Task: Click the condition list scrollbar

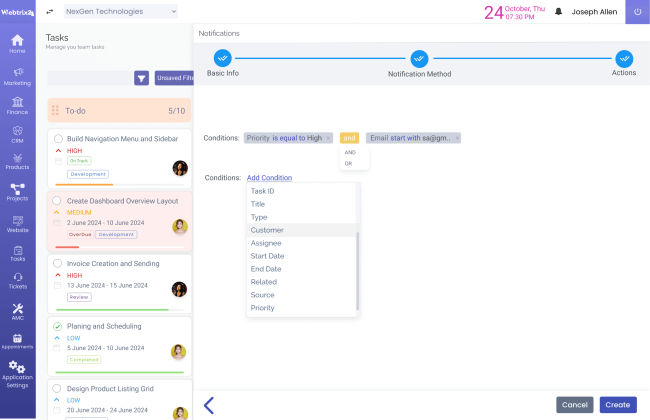Action: pyautogui.click(x=357, y=270)
